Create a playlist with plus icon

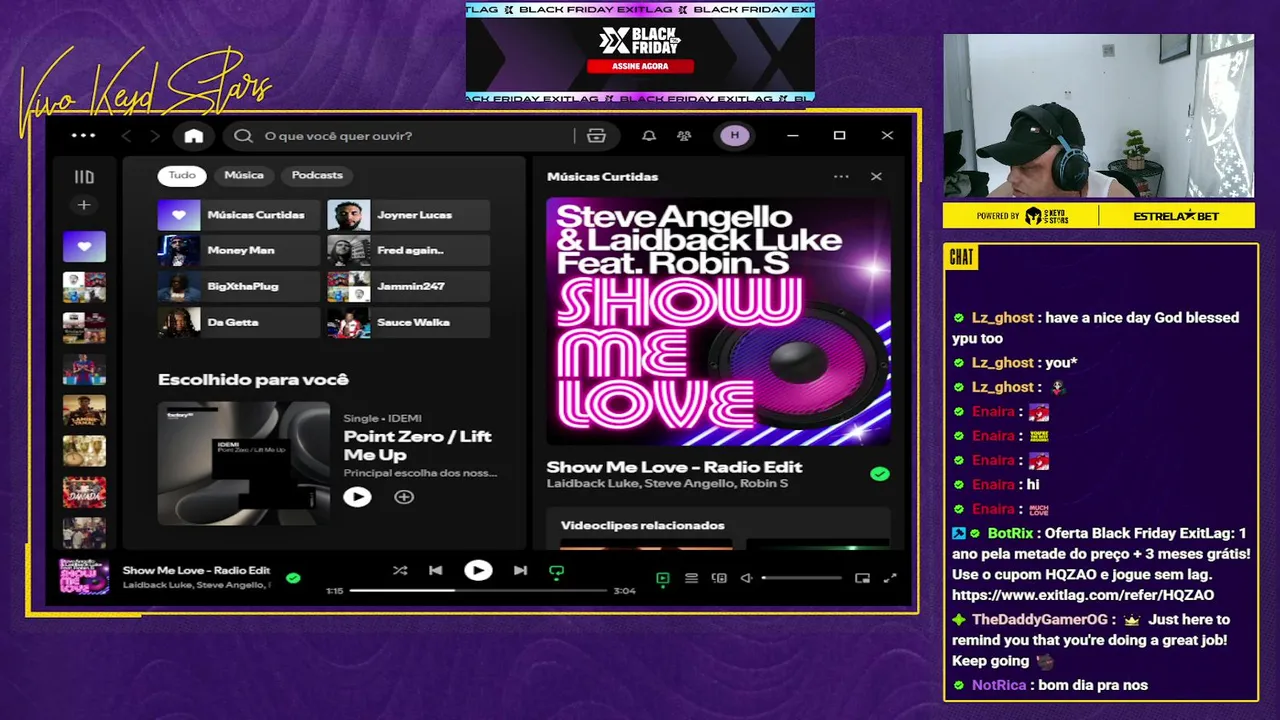click(84, 205)
